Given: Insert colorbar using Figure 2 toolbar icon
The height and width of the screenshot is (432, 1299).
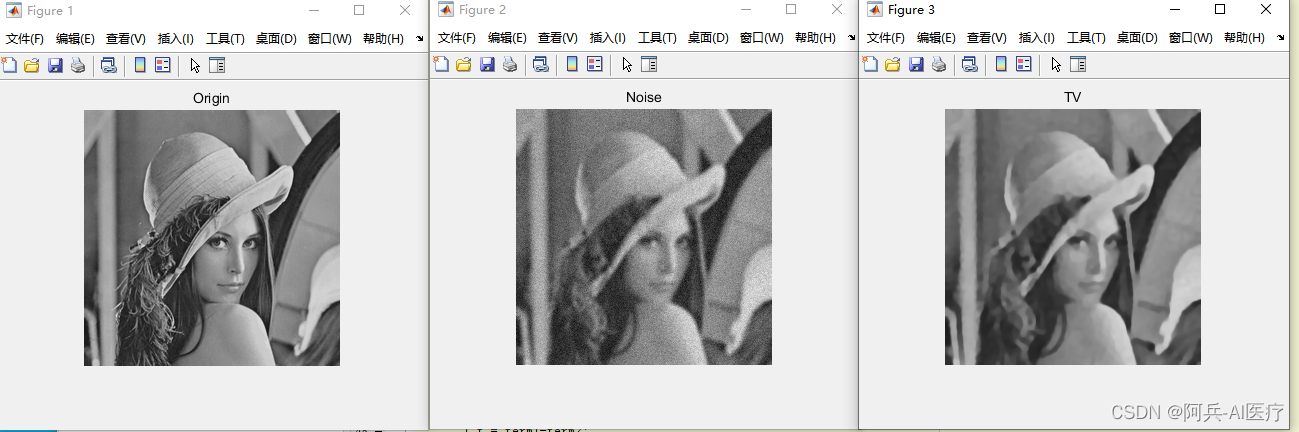Looking at the screenshot, I should [x=572, y=65].
